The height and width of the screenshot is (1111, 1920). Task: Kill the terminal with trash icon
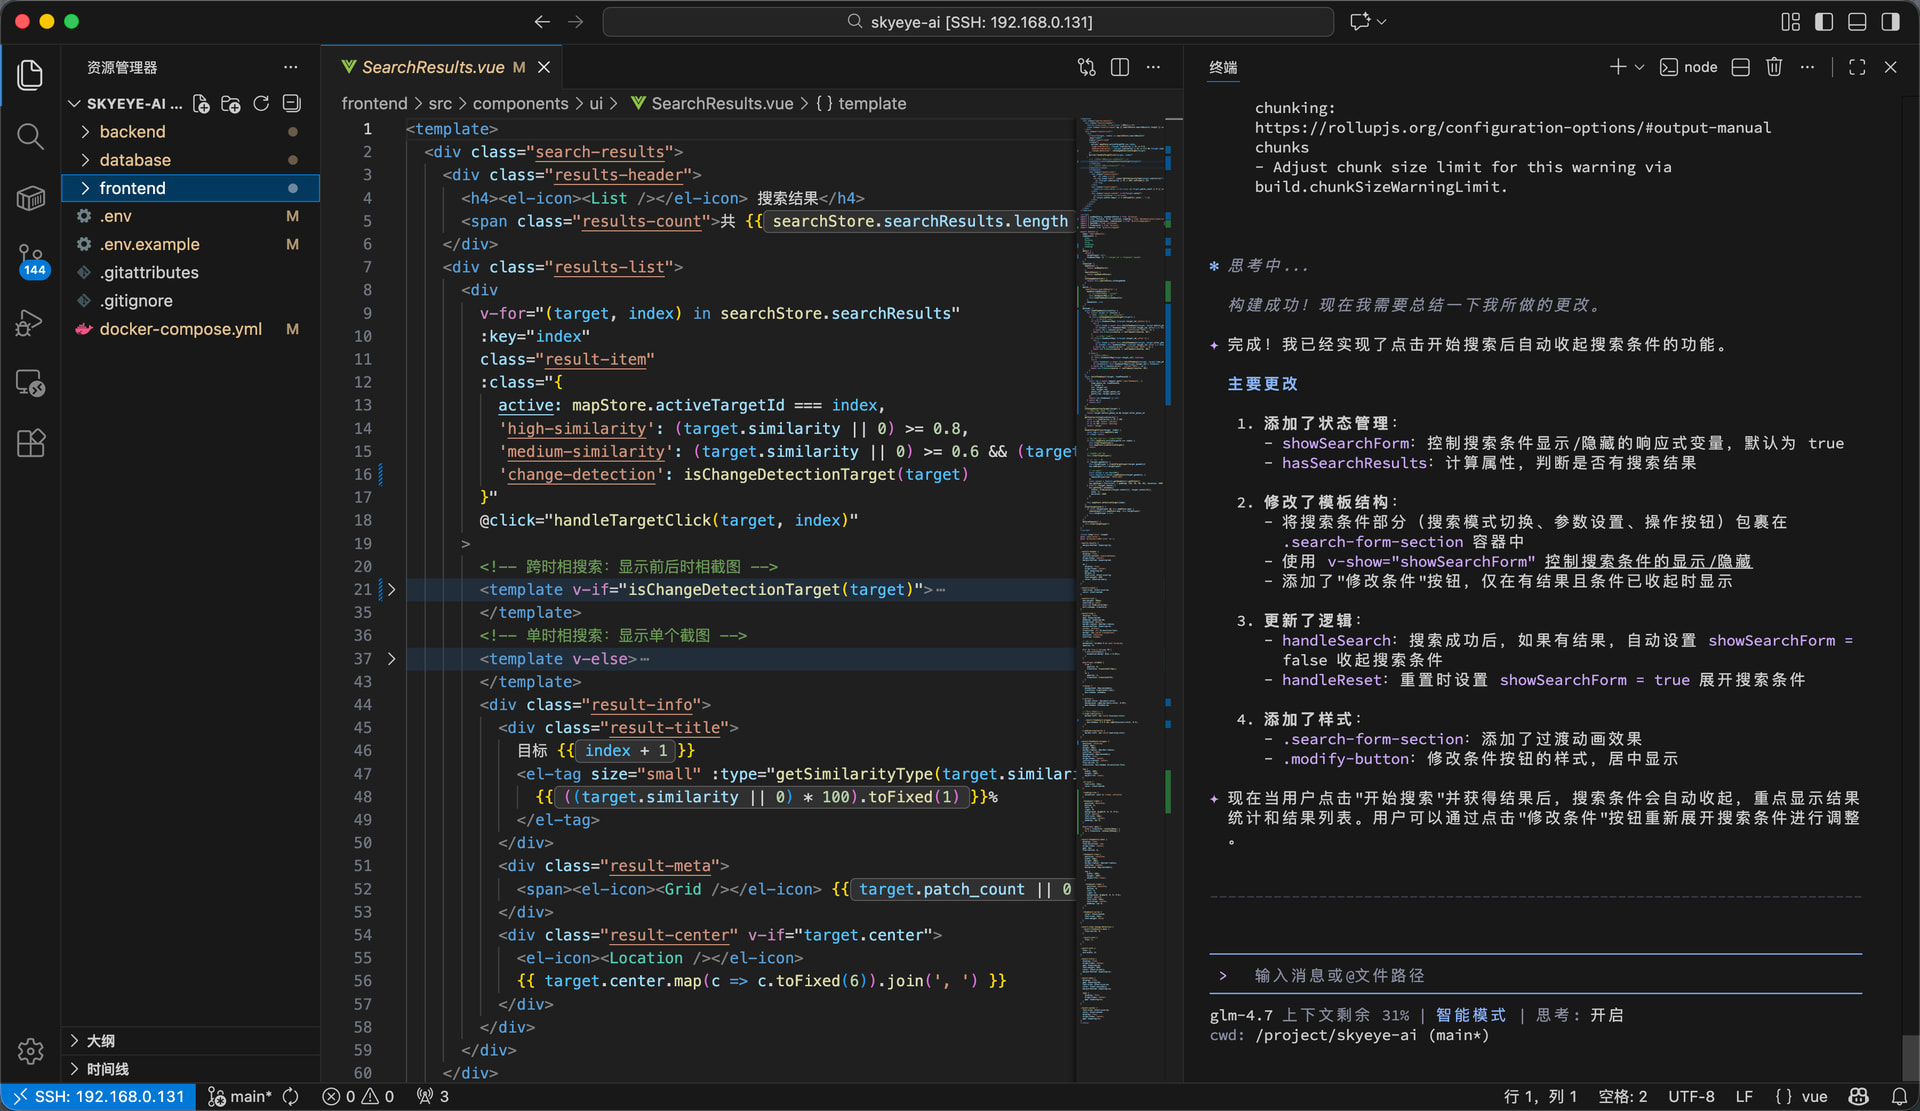(x=1774, y=67)
